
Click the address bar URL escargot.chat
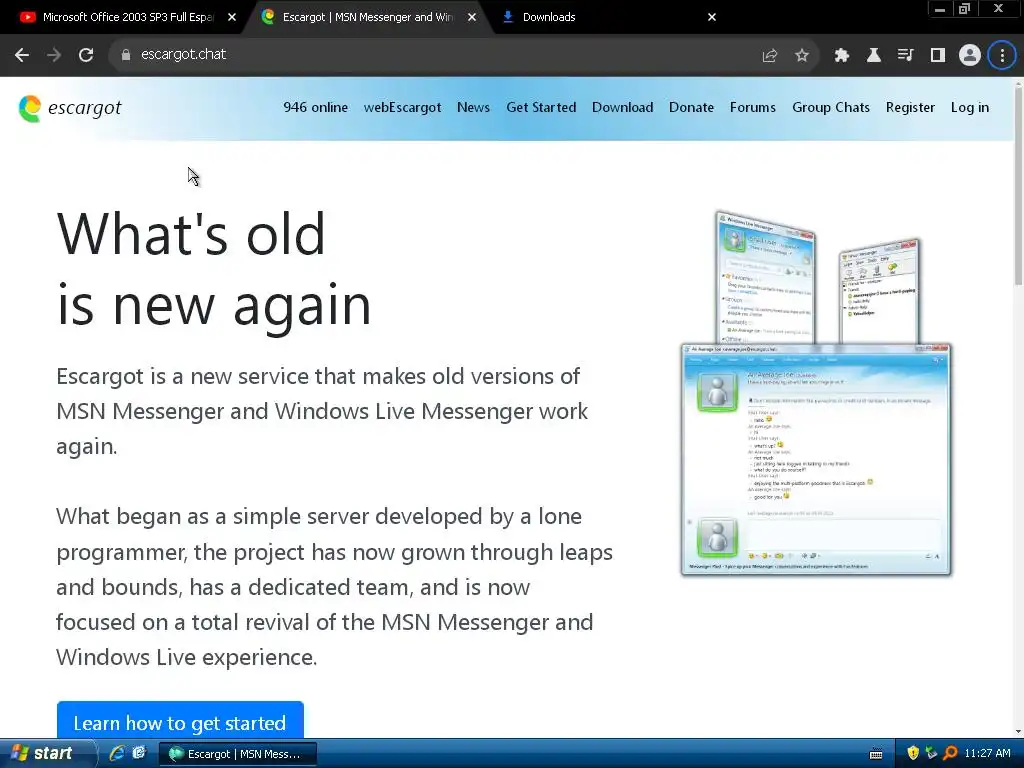tap(184, 54)
